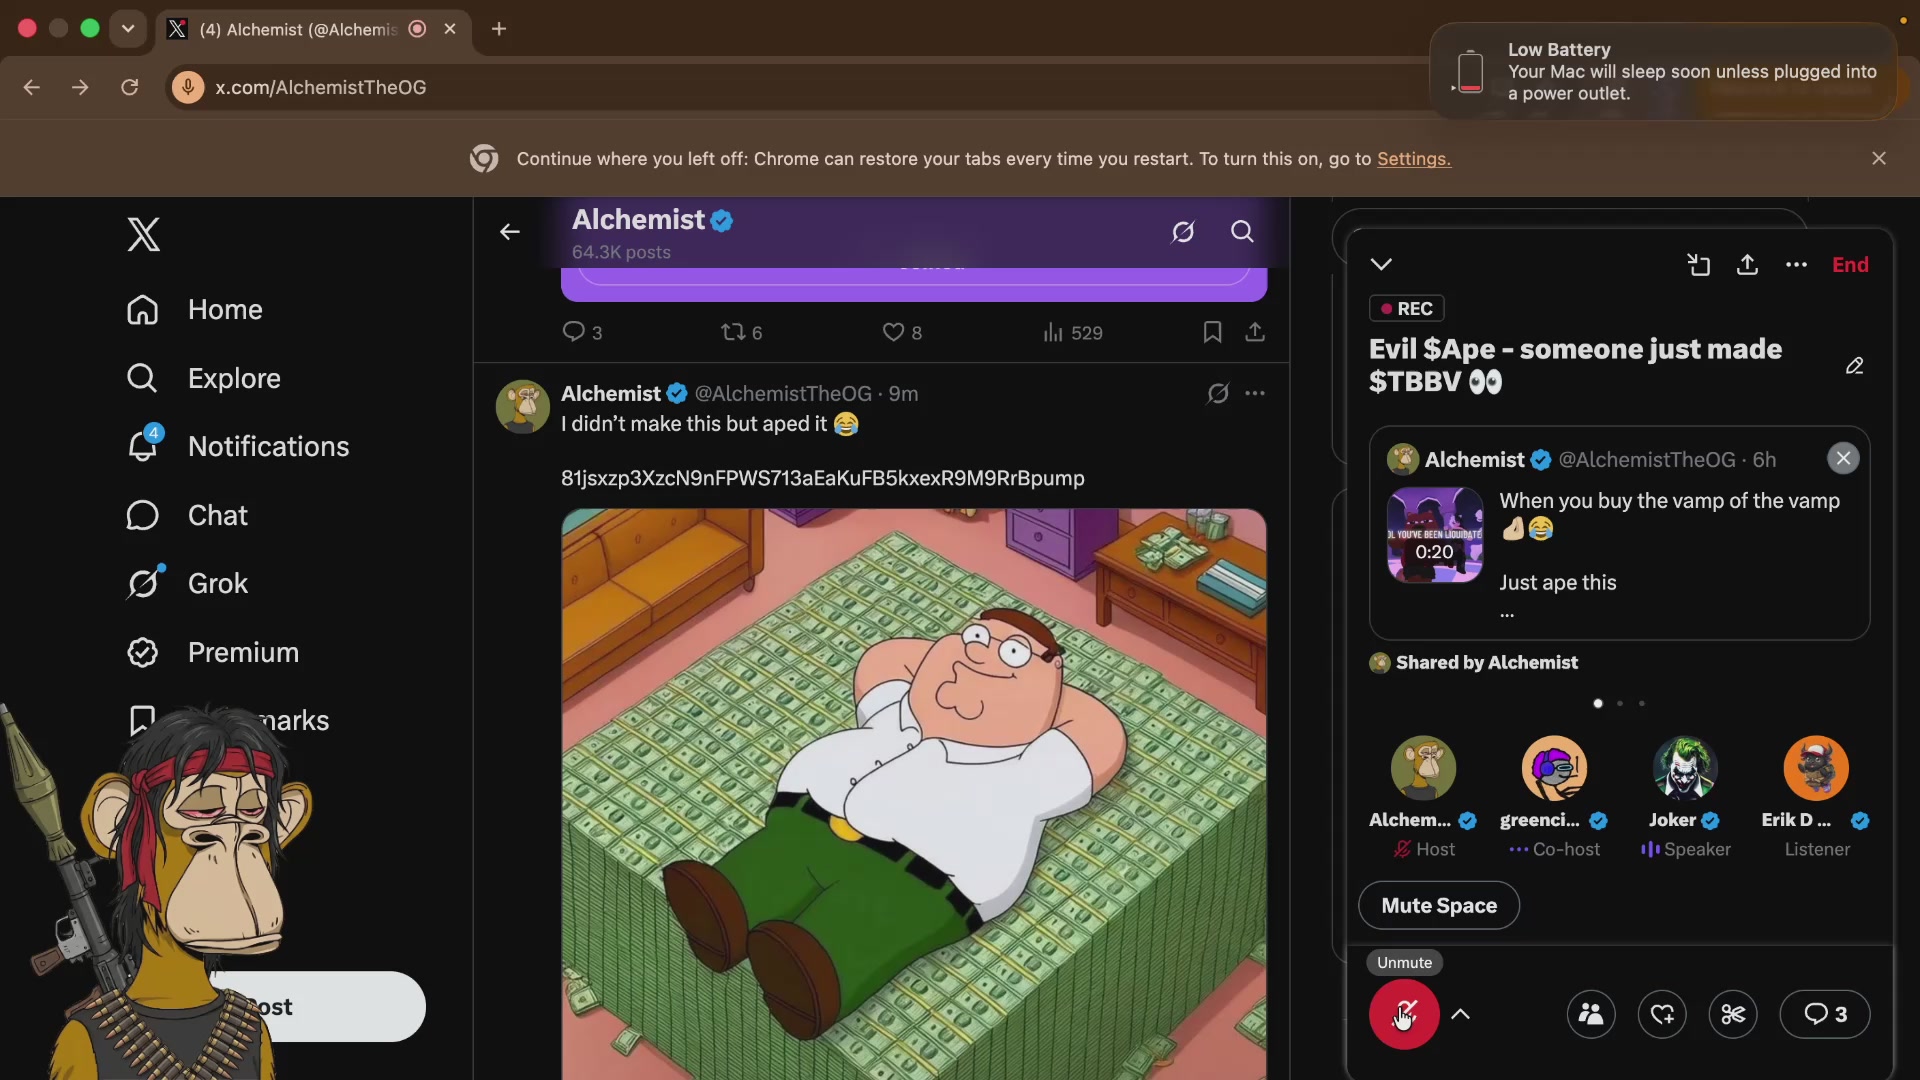Reply to the post with 3 comments
Image resolution: width=1920 pixels, height=1080 pixels.
[x=582, y=332]
